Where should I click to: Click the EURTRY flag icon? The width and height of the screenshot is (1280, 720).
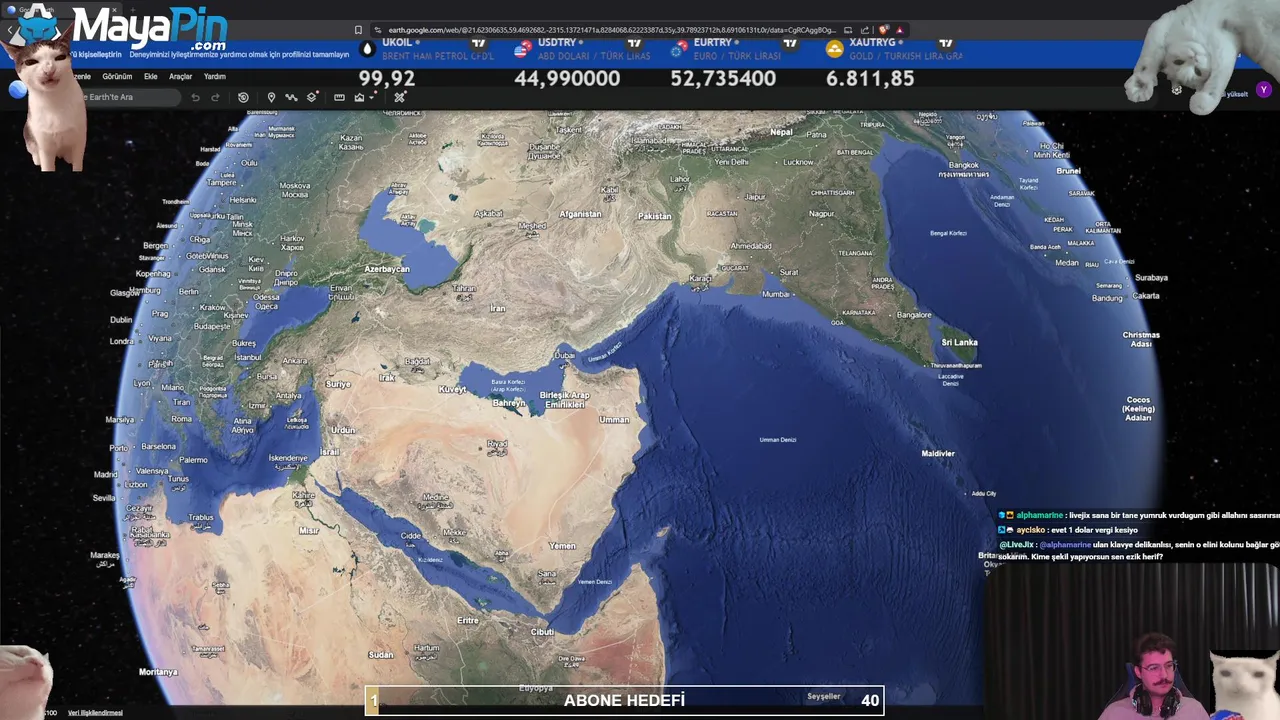(680, 49)
